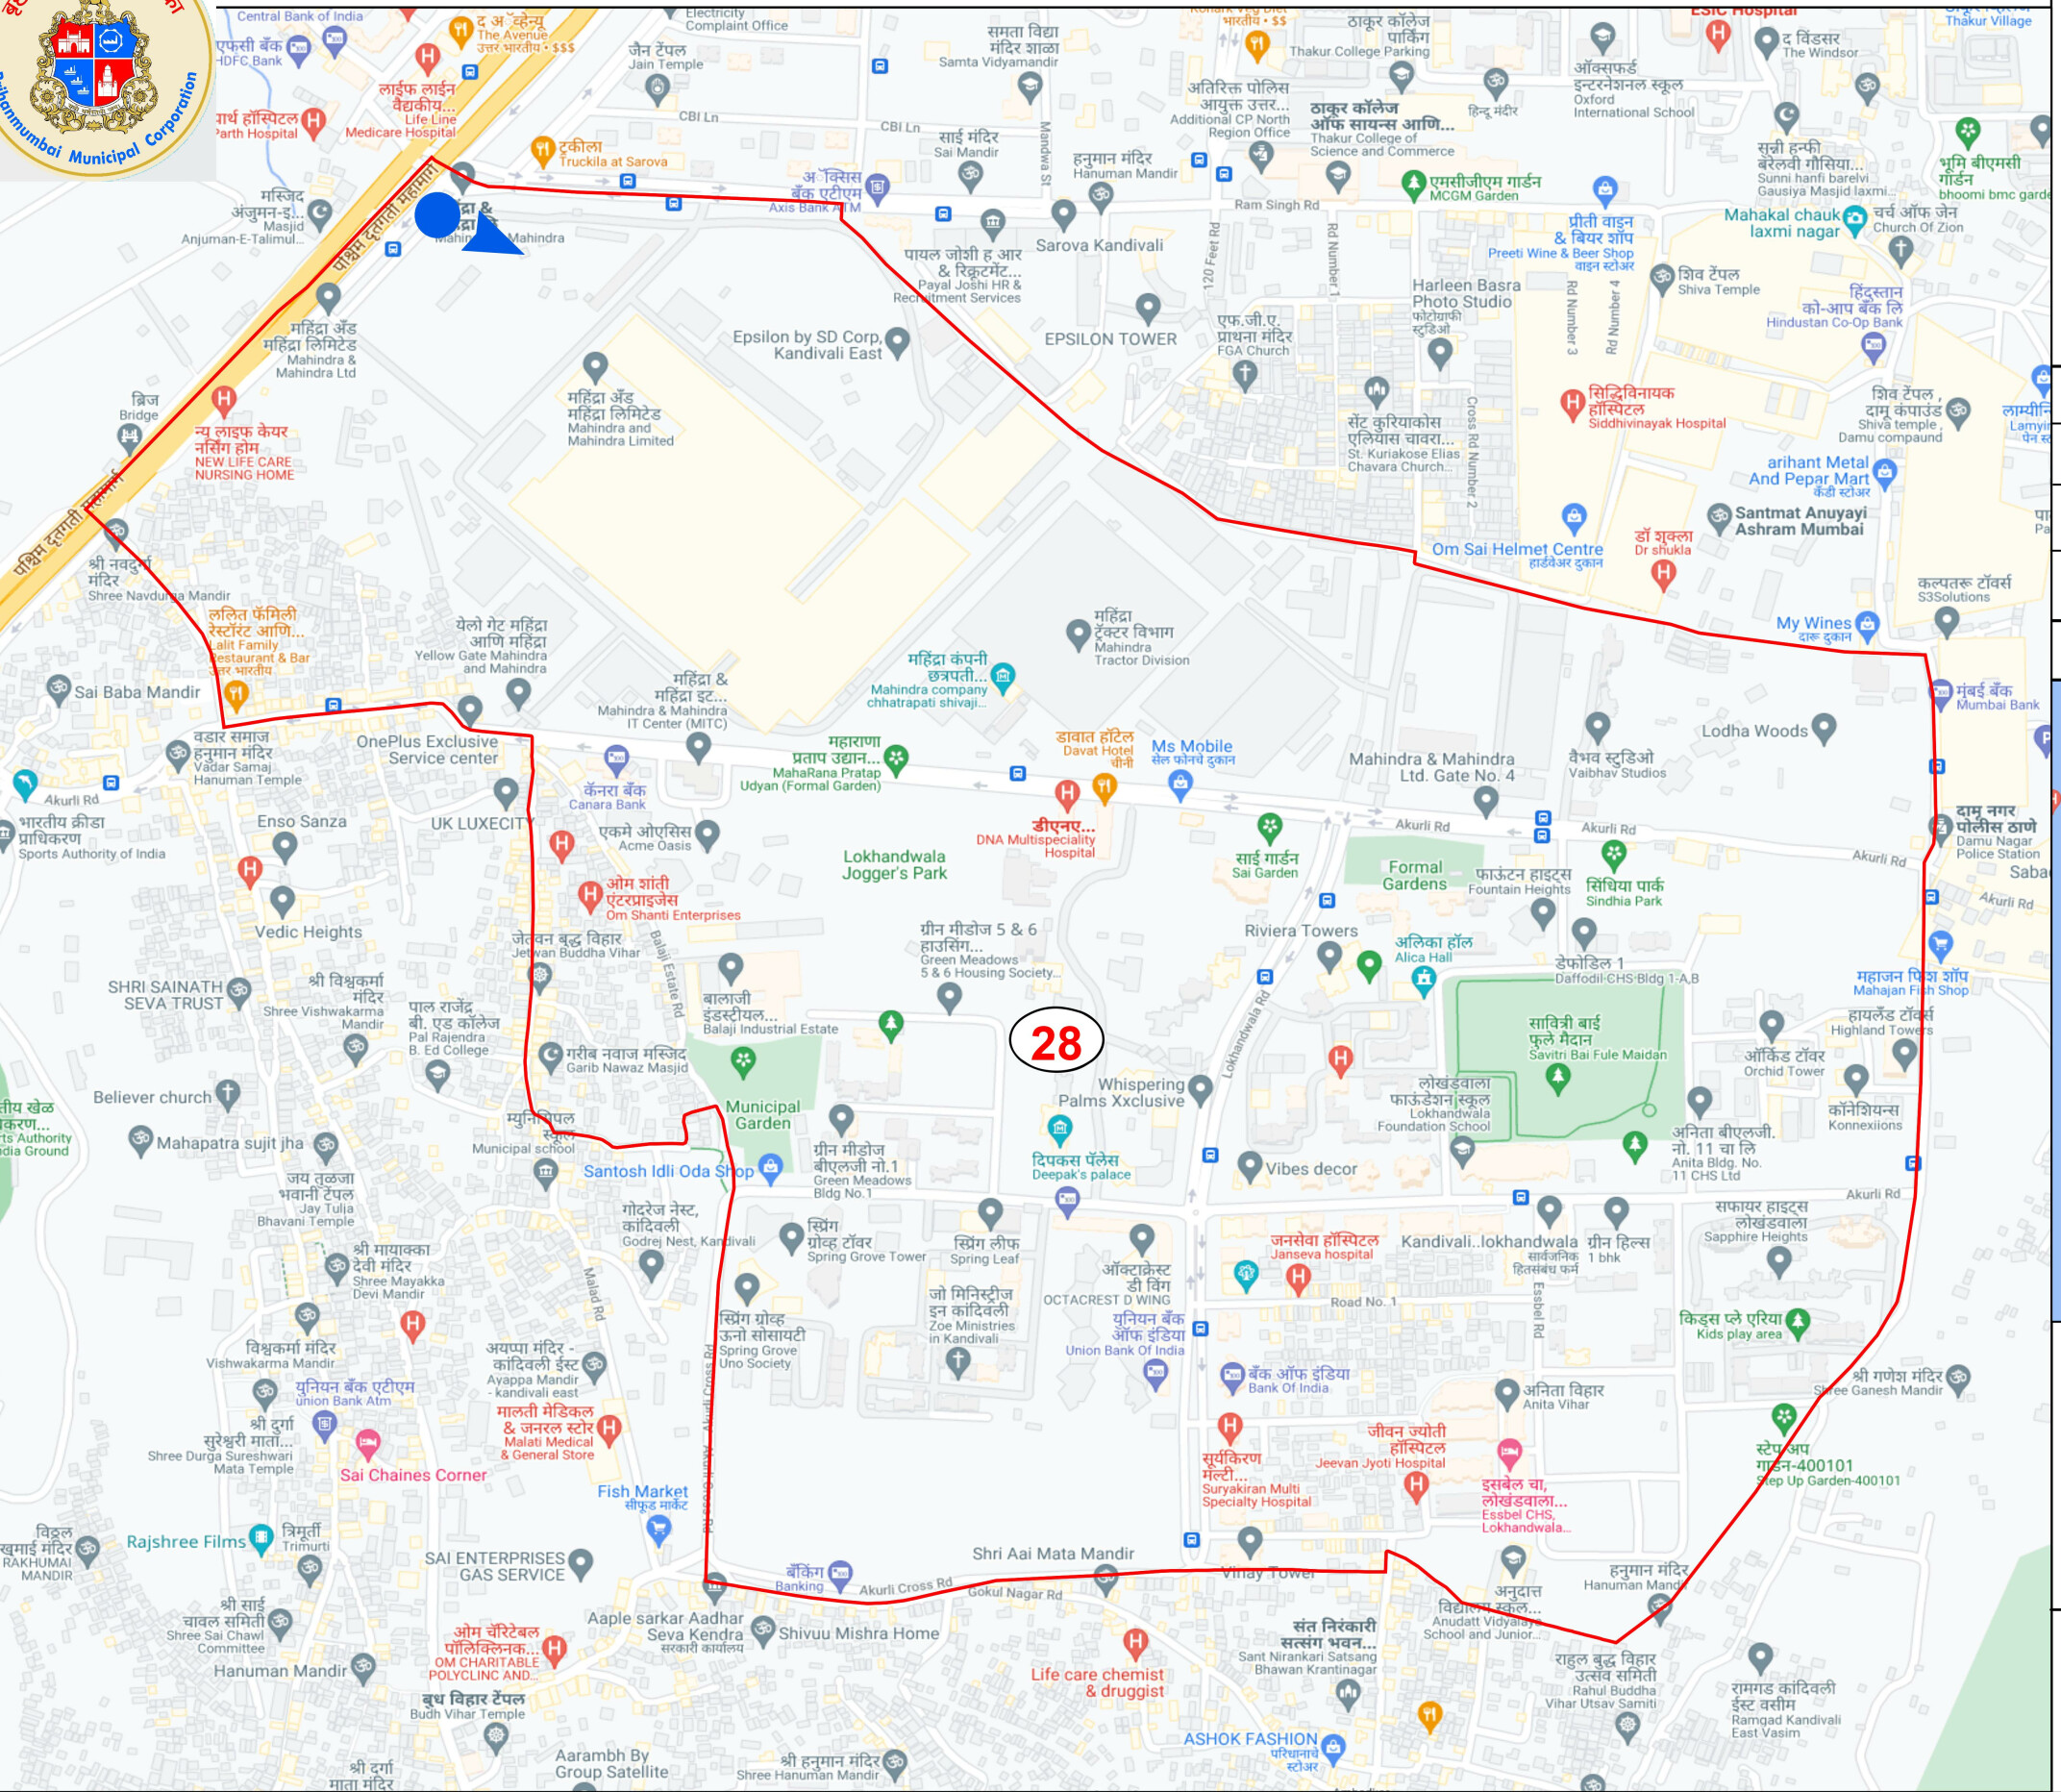Click the Janseva hospital H marker

click(x=1298, y=1275)
